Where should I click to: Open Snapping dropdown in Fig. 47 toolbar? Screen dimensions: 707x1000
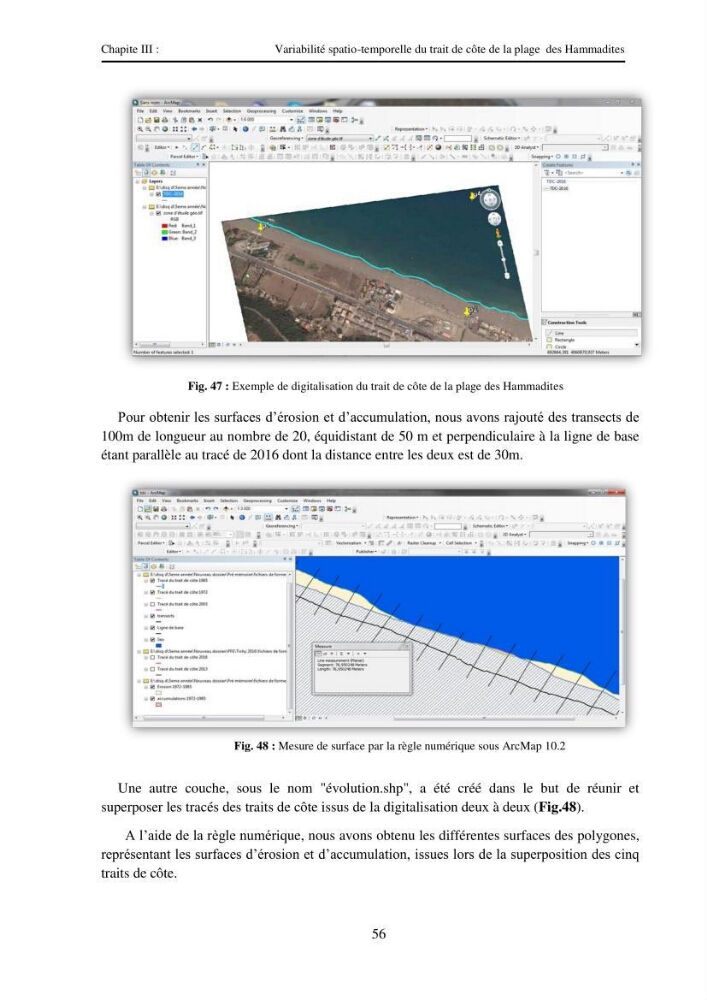(x=542, y=156)
